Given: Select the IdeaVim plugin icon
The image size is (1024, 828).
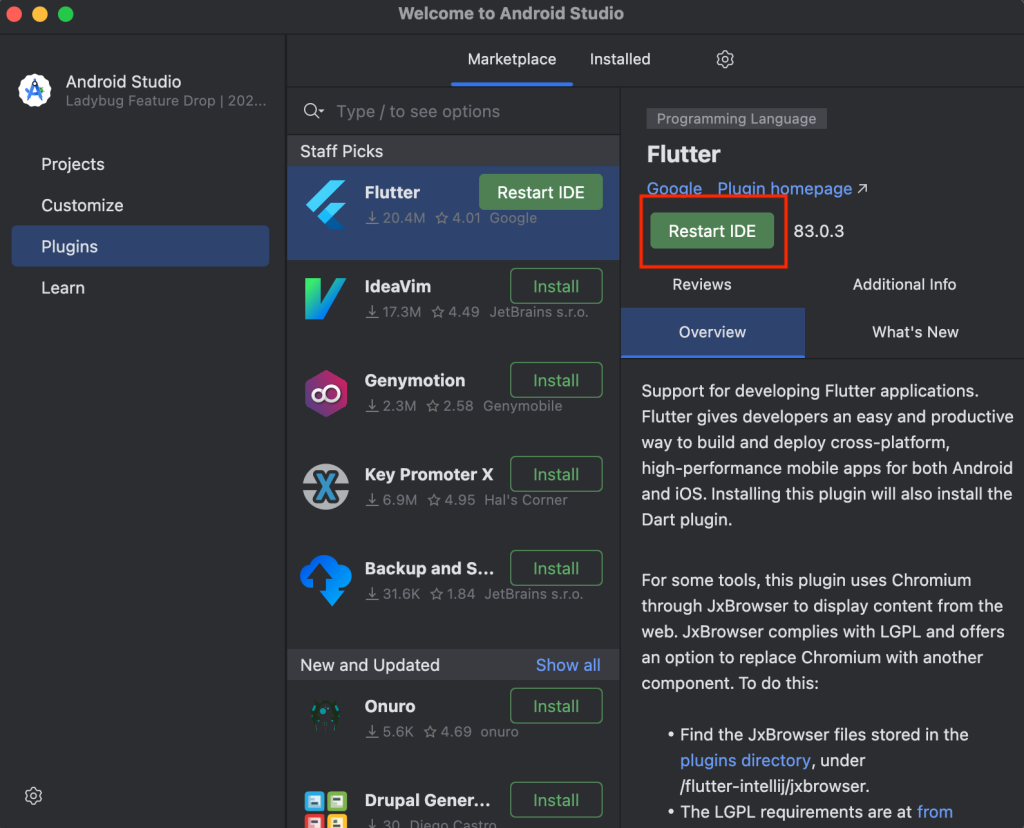Looking at the screenshot, I should tap(325, 298).
